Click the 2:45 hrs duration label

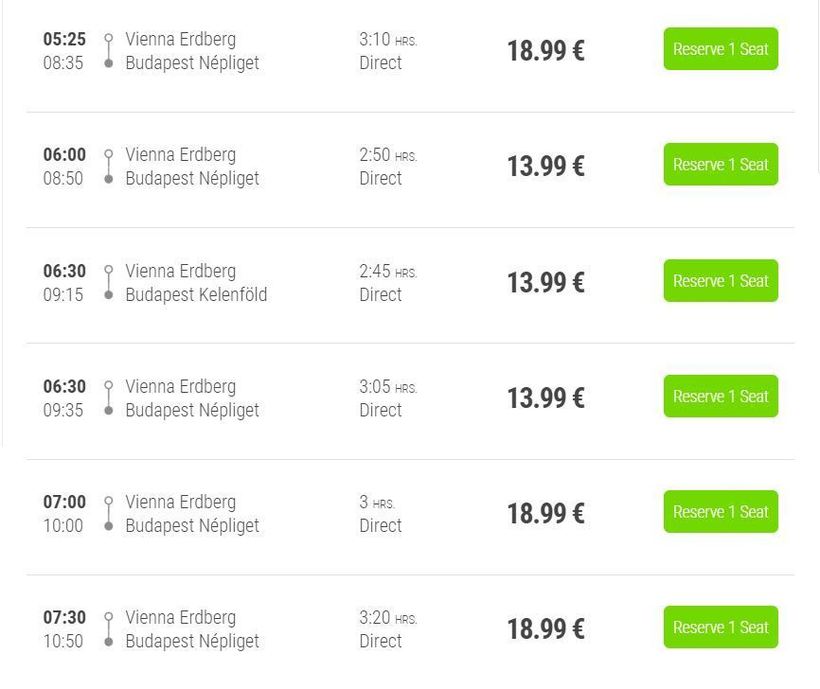[x=387, y=271]
